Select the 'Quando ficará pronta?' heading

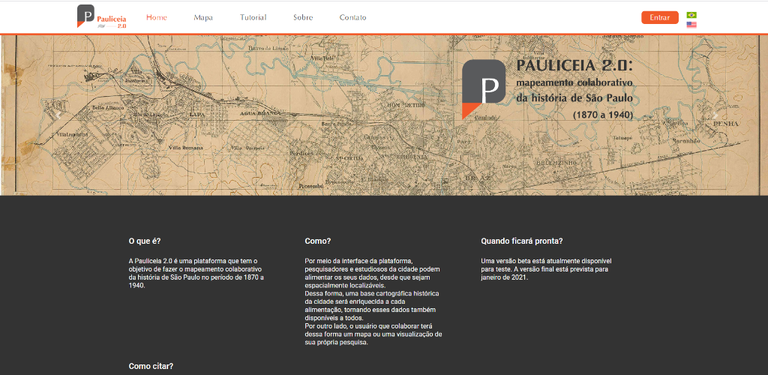522,241
